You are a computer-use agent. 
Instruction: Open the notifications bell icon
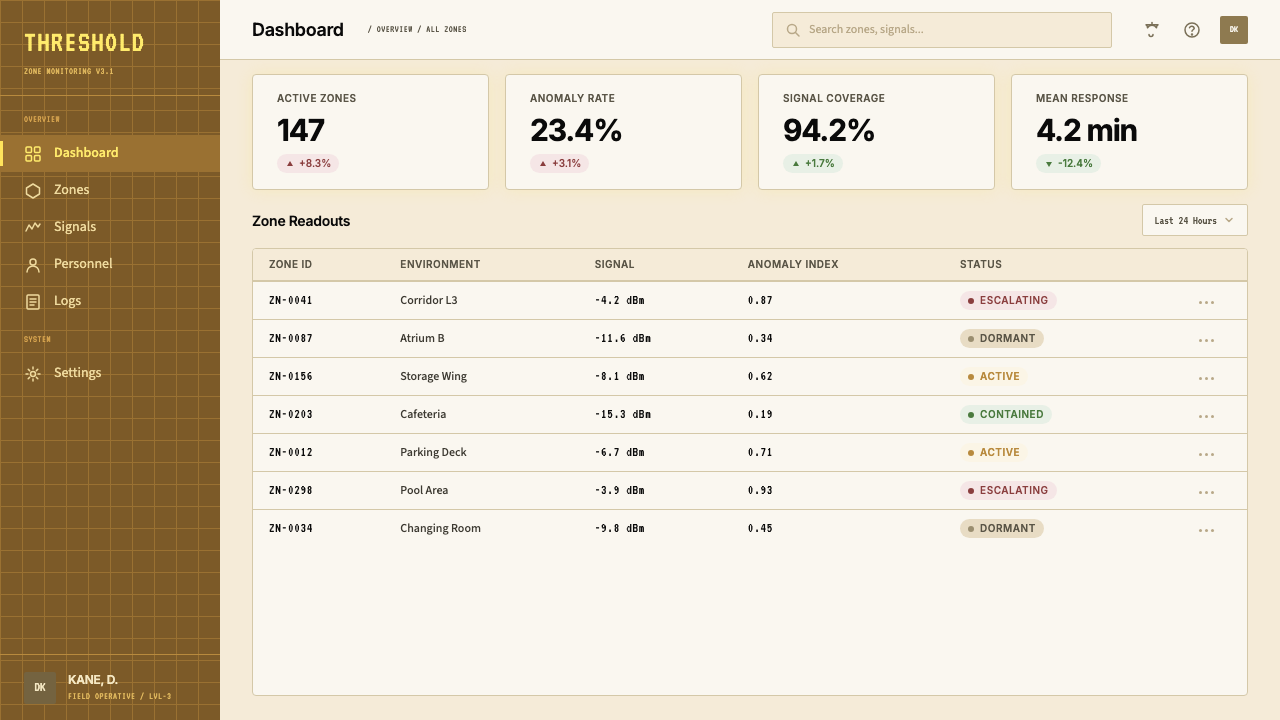(x=1151, y=30)
